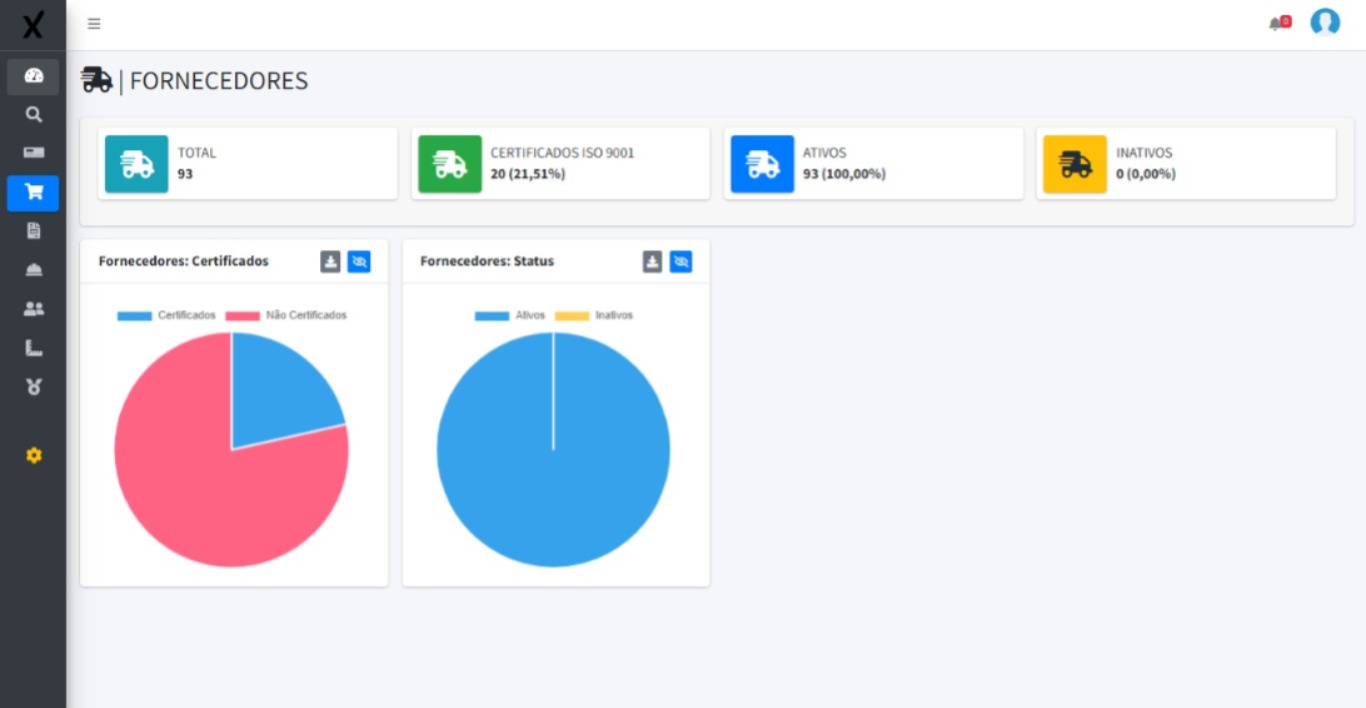Screen dimensions: 1366x708
Task: Open the ruler measurement sidebar icon
Action: 33,348
